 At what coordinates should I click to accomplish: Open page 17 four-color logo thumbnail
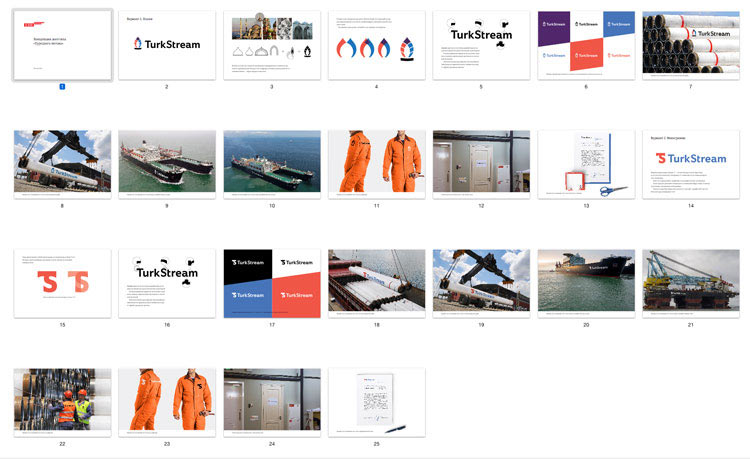click(x=272, y=283)
